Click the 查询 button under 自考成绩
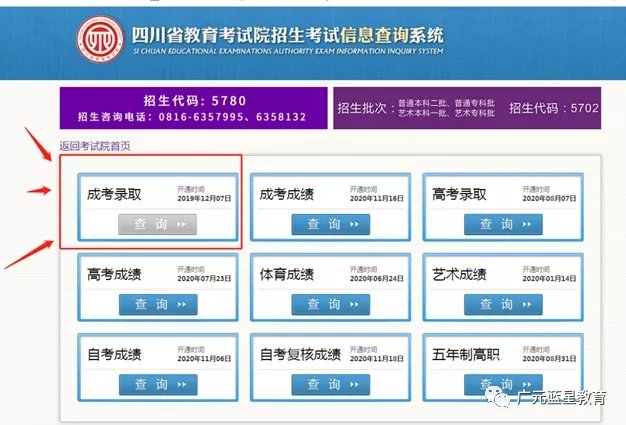626x425 pixels. 158,385
